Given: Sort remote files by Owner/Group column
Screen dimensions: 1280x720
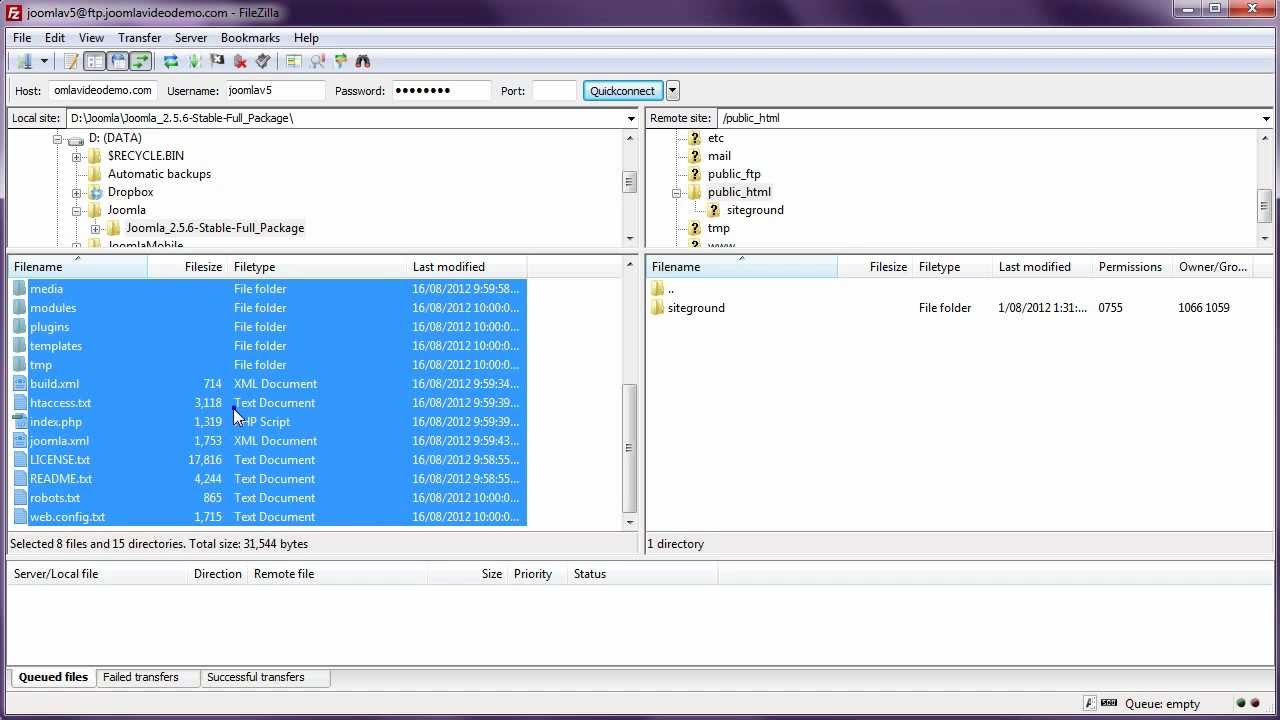Looking at the screenshot, I should [x=1214, y=267].
